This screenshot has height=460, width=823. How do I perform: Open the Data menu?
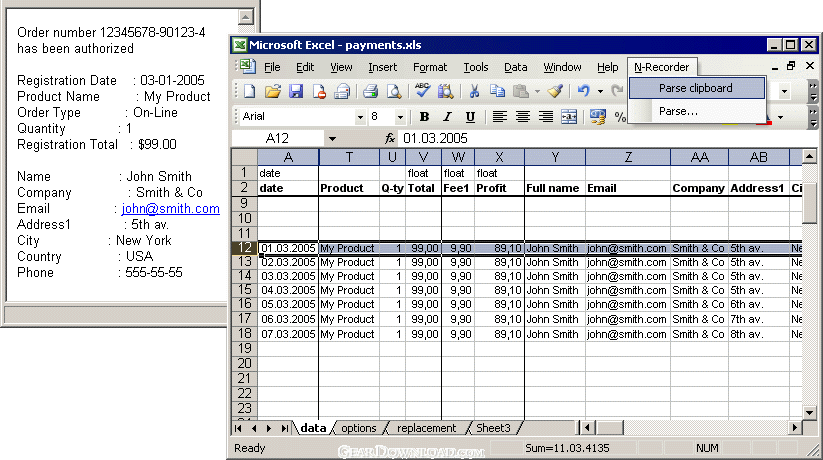515,67
